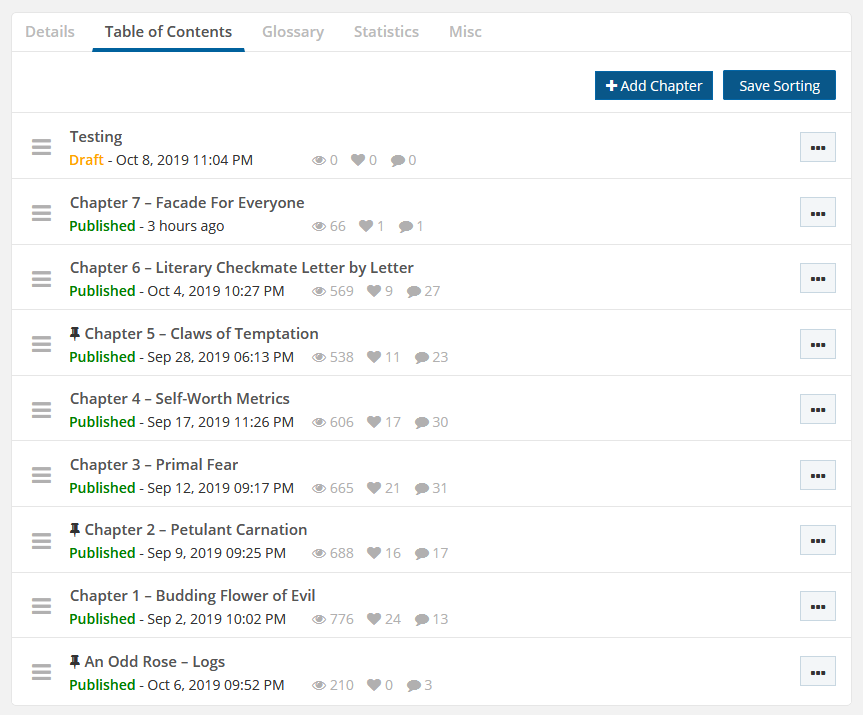
Task: Click the drag handle for Testing chapter
Action: tap(41, 147)
